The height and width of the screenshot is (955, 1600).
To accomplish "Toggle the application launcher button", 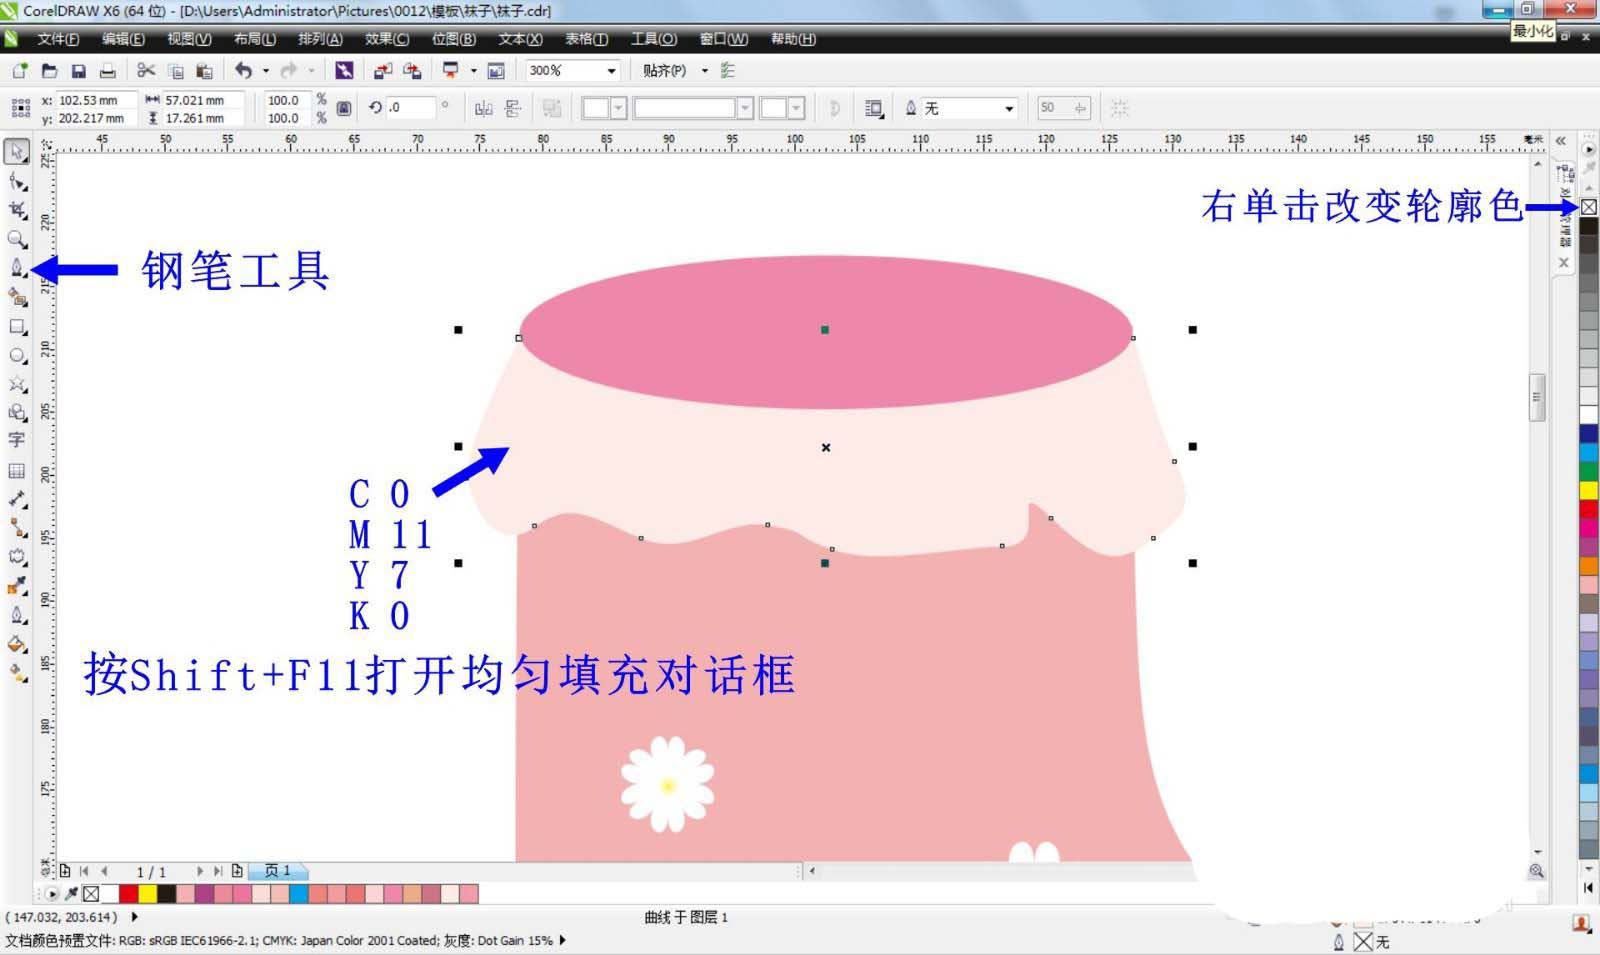I will (345, 70).
